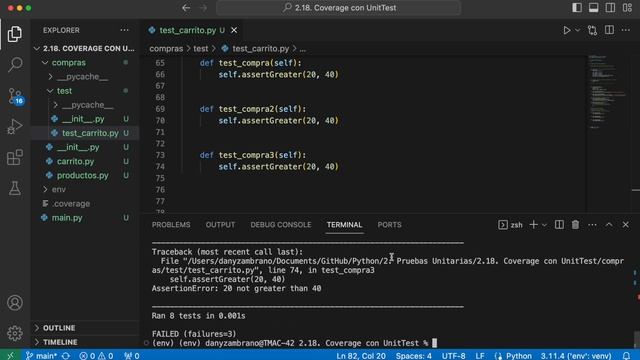Toggle the secondary side bar layout icon

click(610, 8)
